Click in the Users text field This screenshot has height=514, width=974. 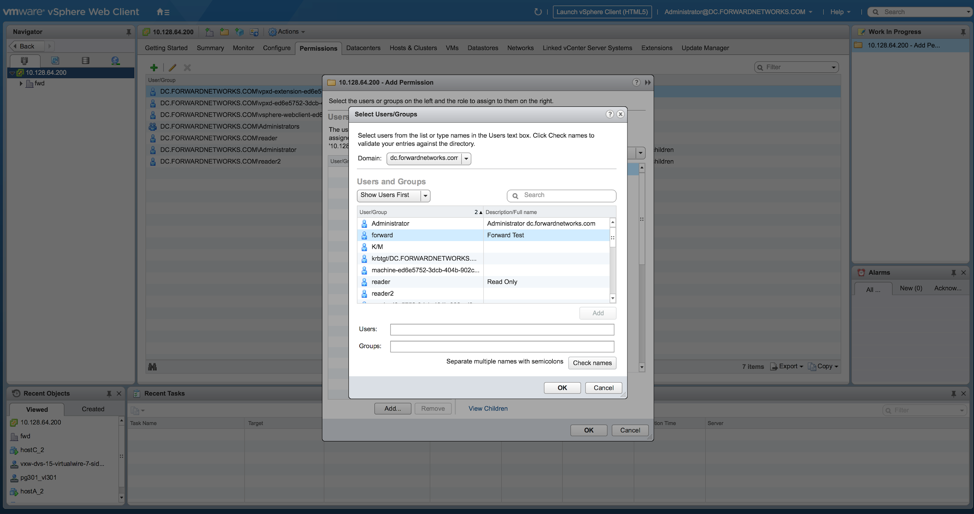[502, 329]
